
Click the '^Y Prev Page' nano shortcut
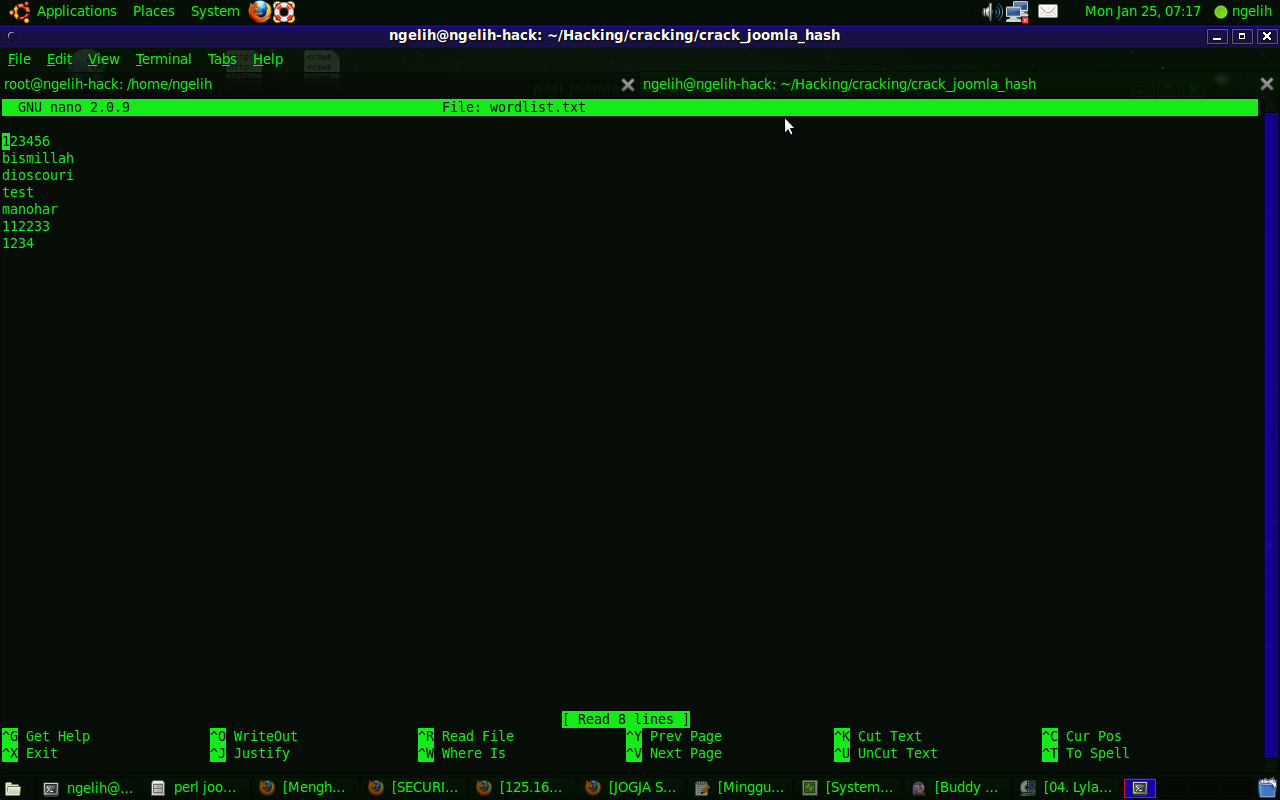pyautogui.click(x=674, y=736)
